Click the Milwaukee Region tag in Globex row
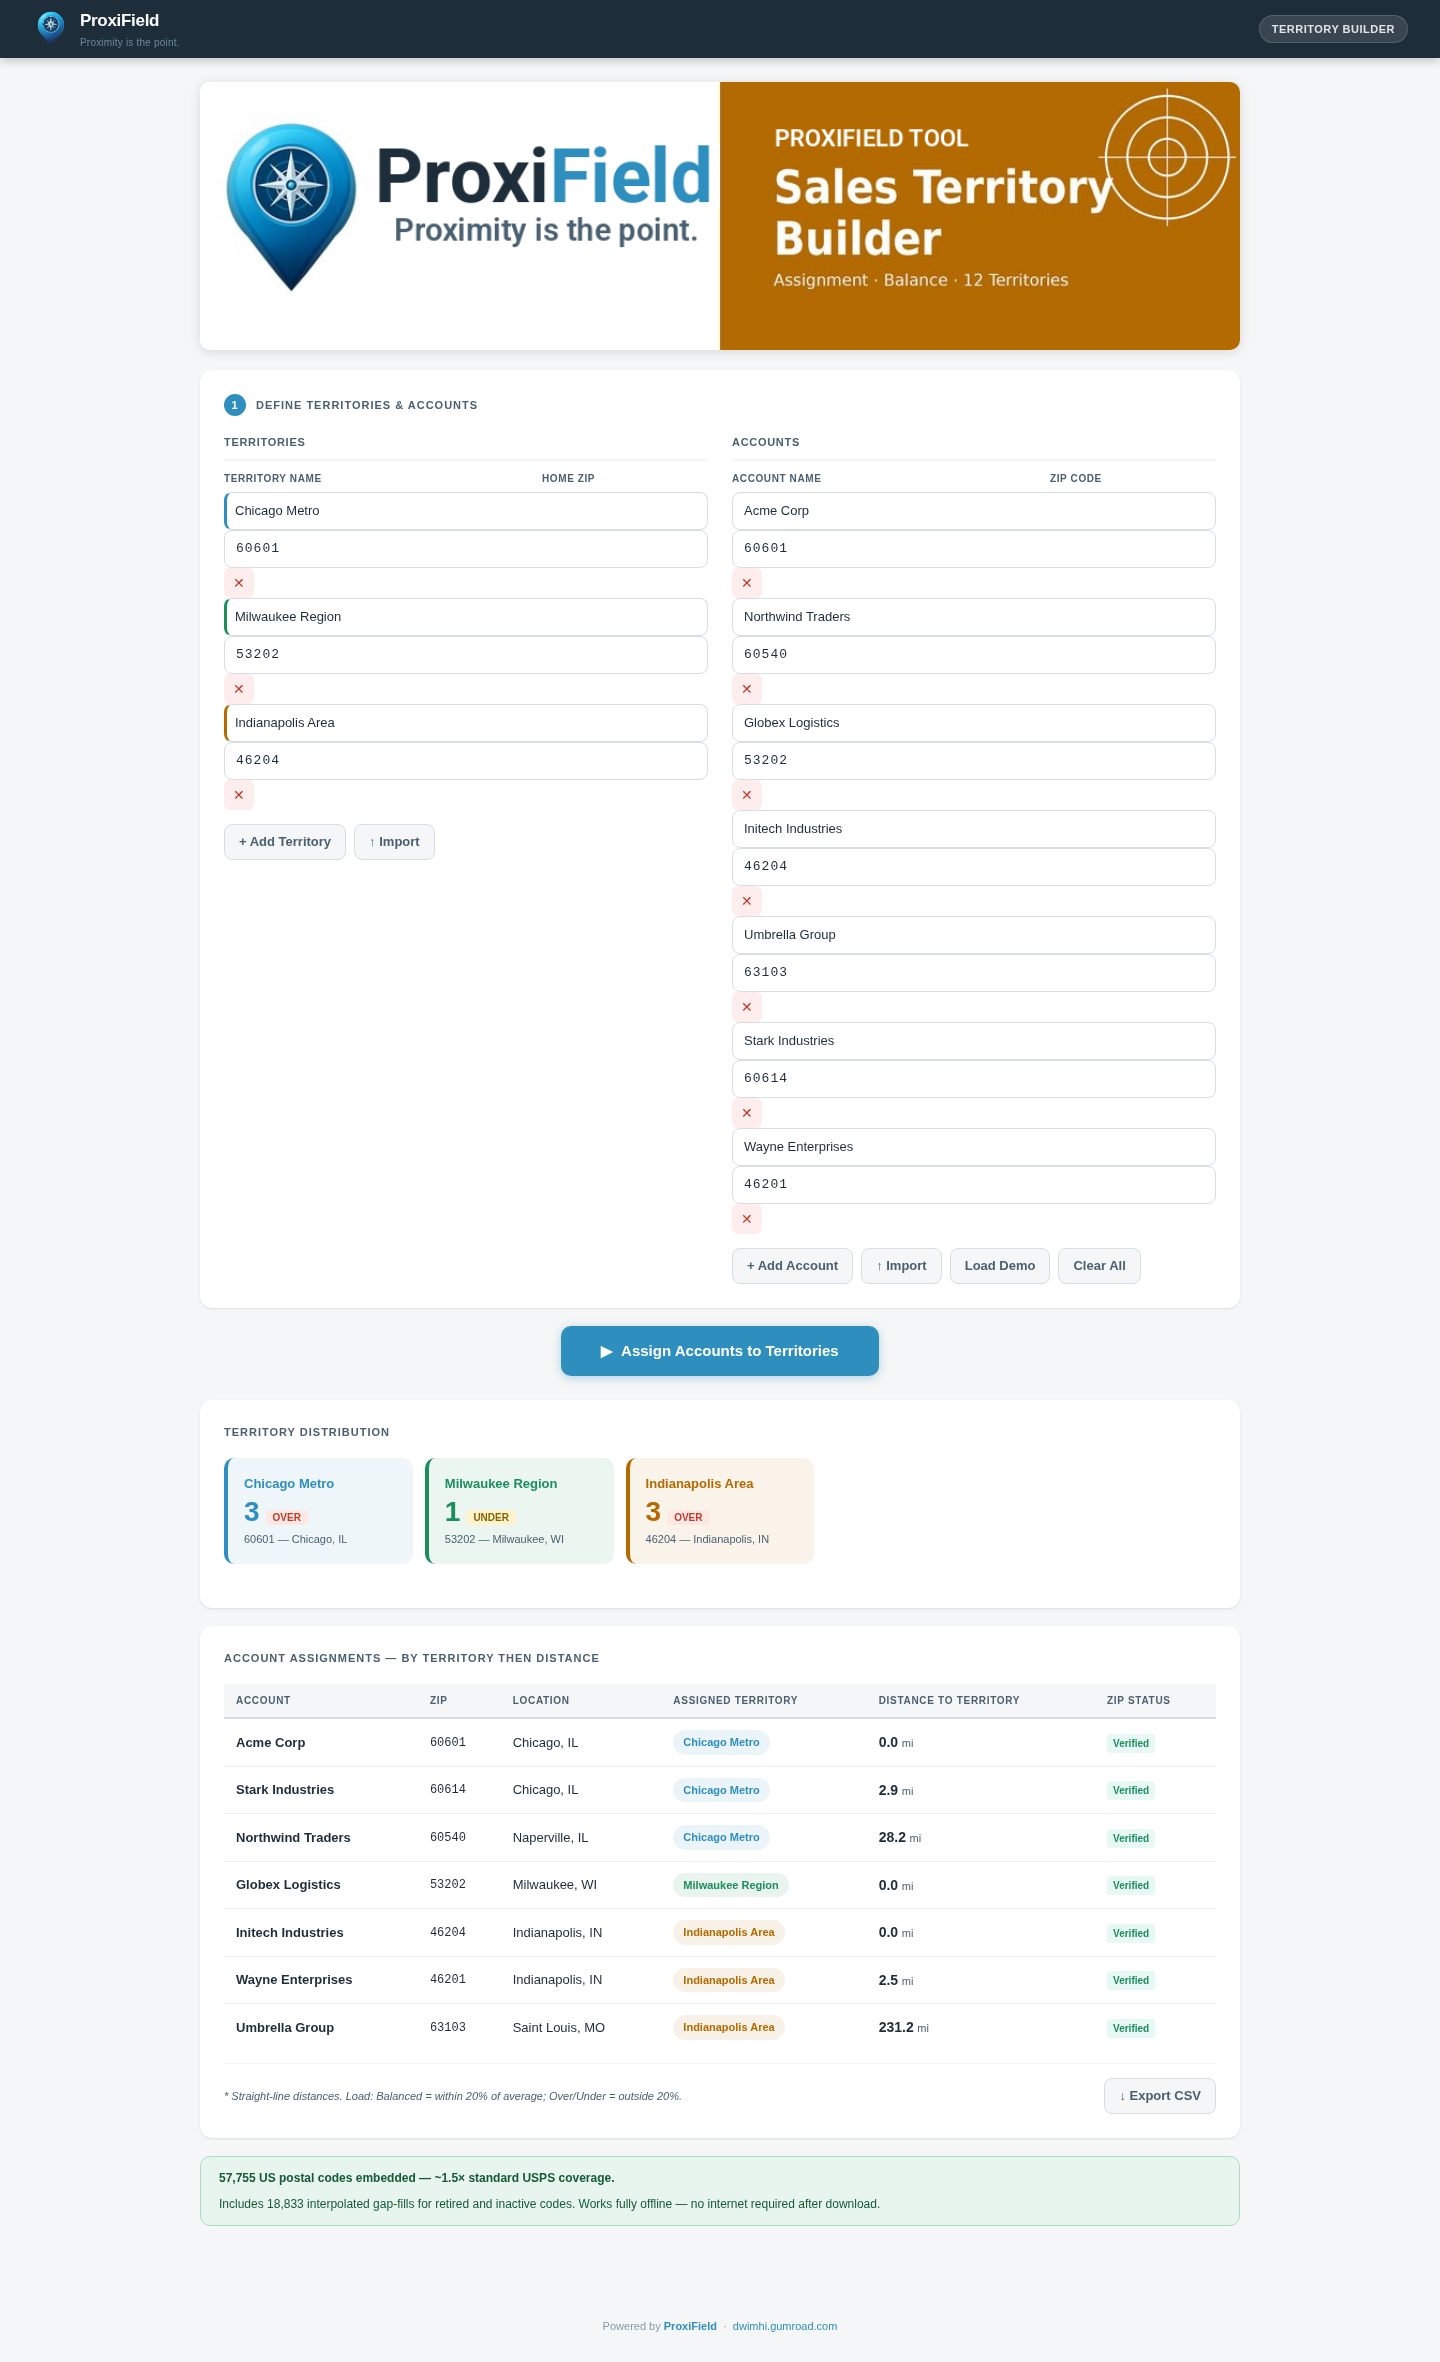 pos(731,1885)
